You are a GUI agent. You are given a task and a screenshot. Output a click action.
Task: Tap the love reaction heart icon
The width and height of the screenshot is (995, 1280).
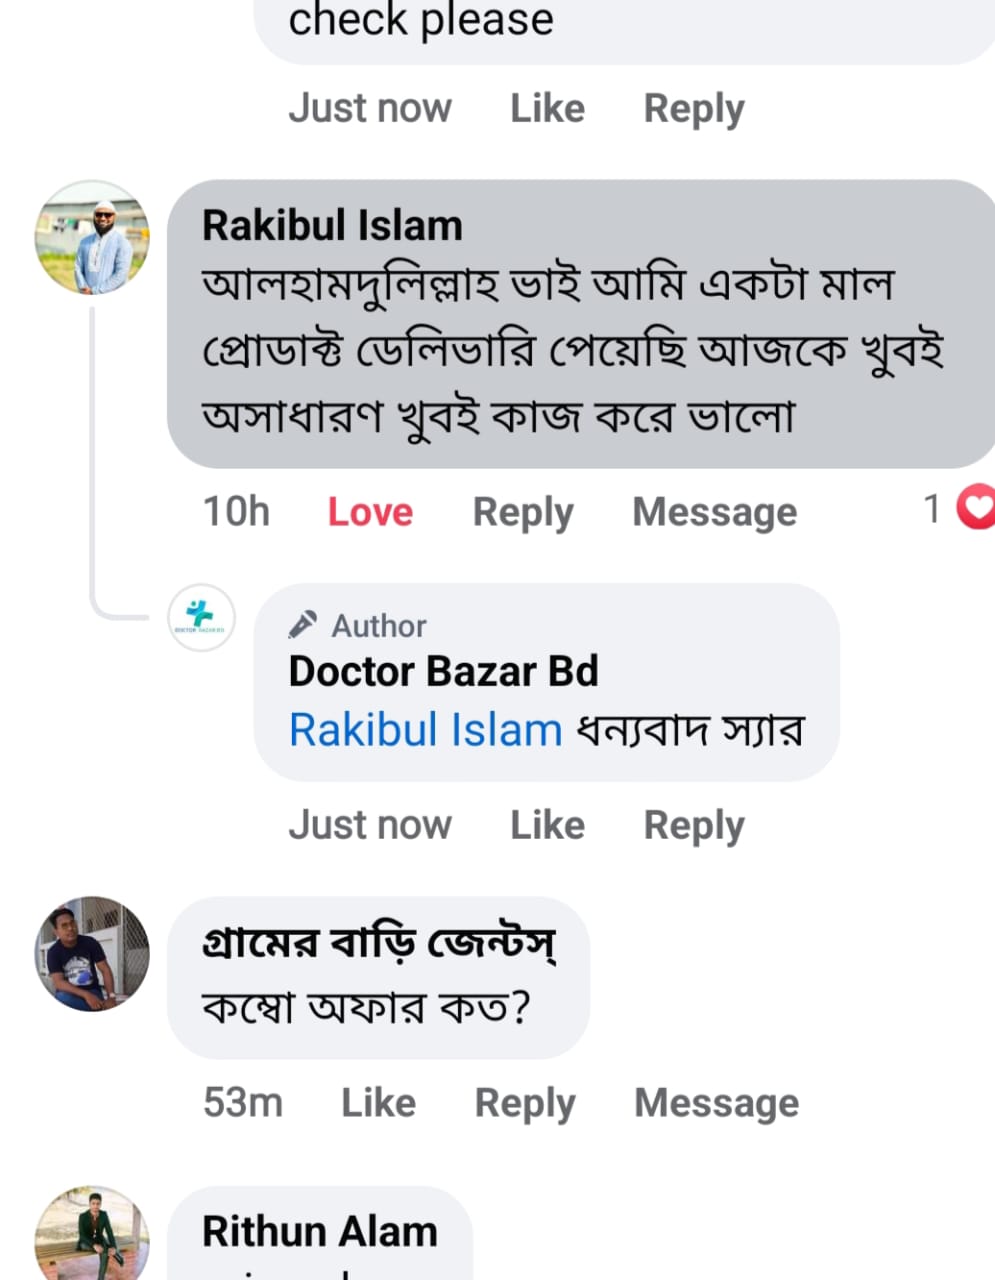(x=976, y=508)
